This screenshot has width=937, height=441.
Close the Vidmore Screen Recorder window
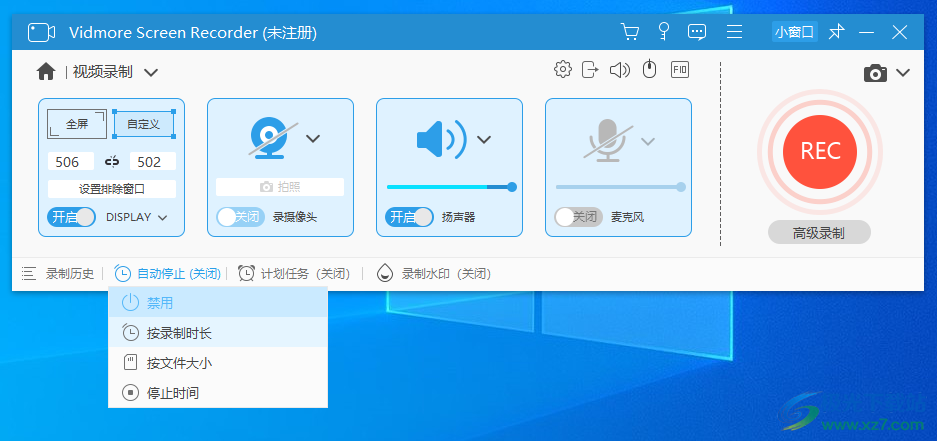[x=899, y=32]
